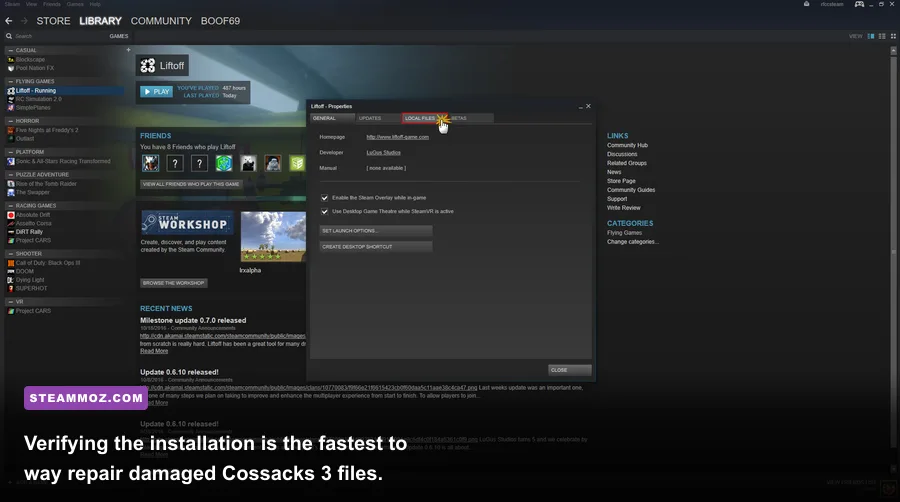Select DiRT Rally in game list

pyautogui.click(x=29, y=232)
